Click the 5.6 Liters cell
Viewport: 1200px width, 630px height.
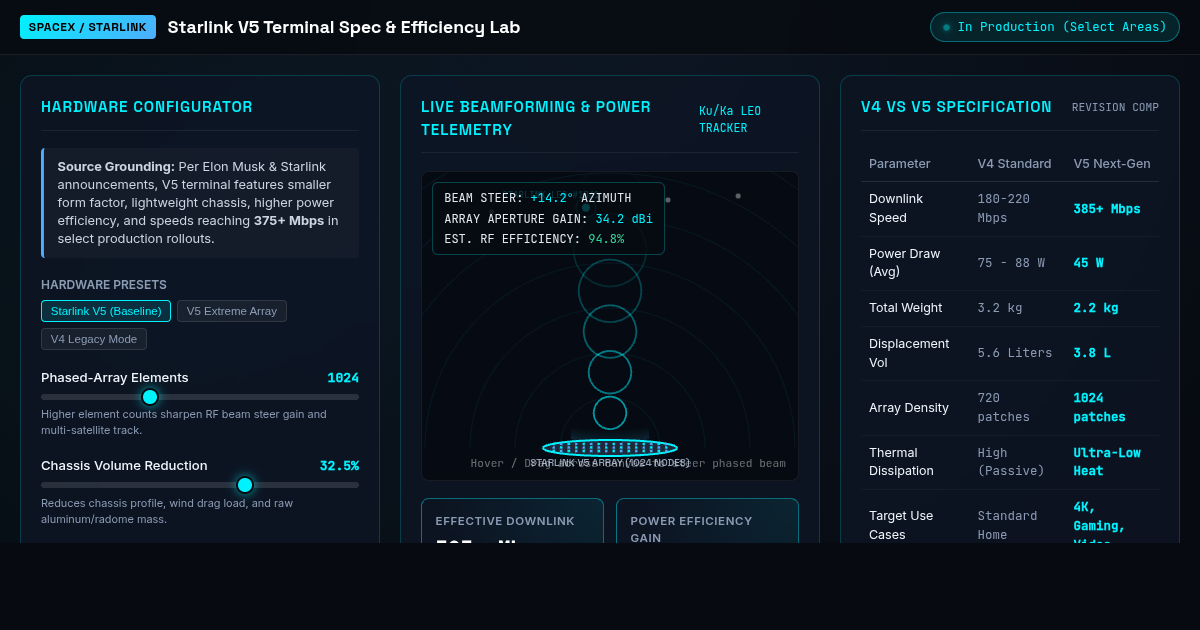tap(1015, 353)
